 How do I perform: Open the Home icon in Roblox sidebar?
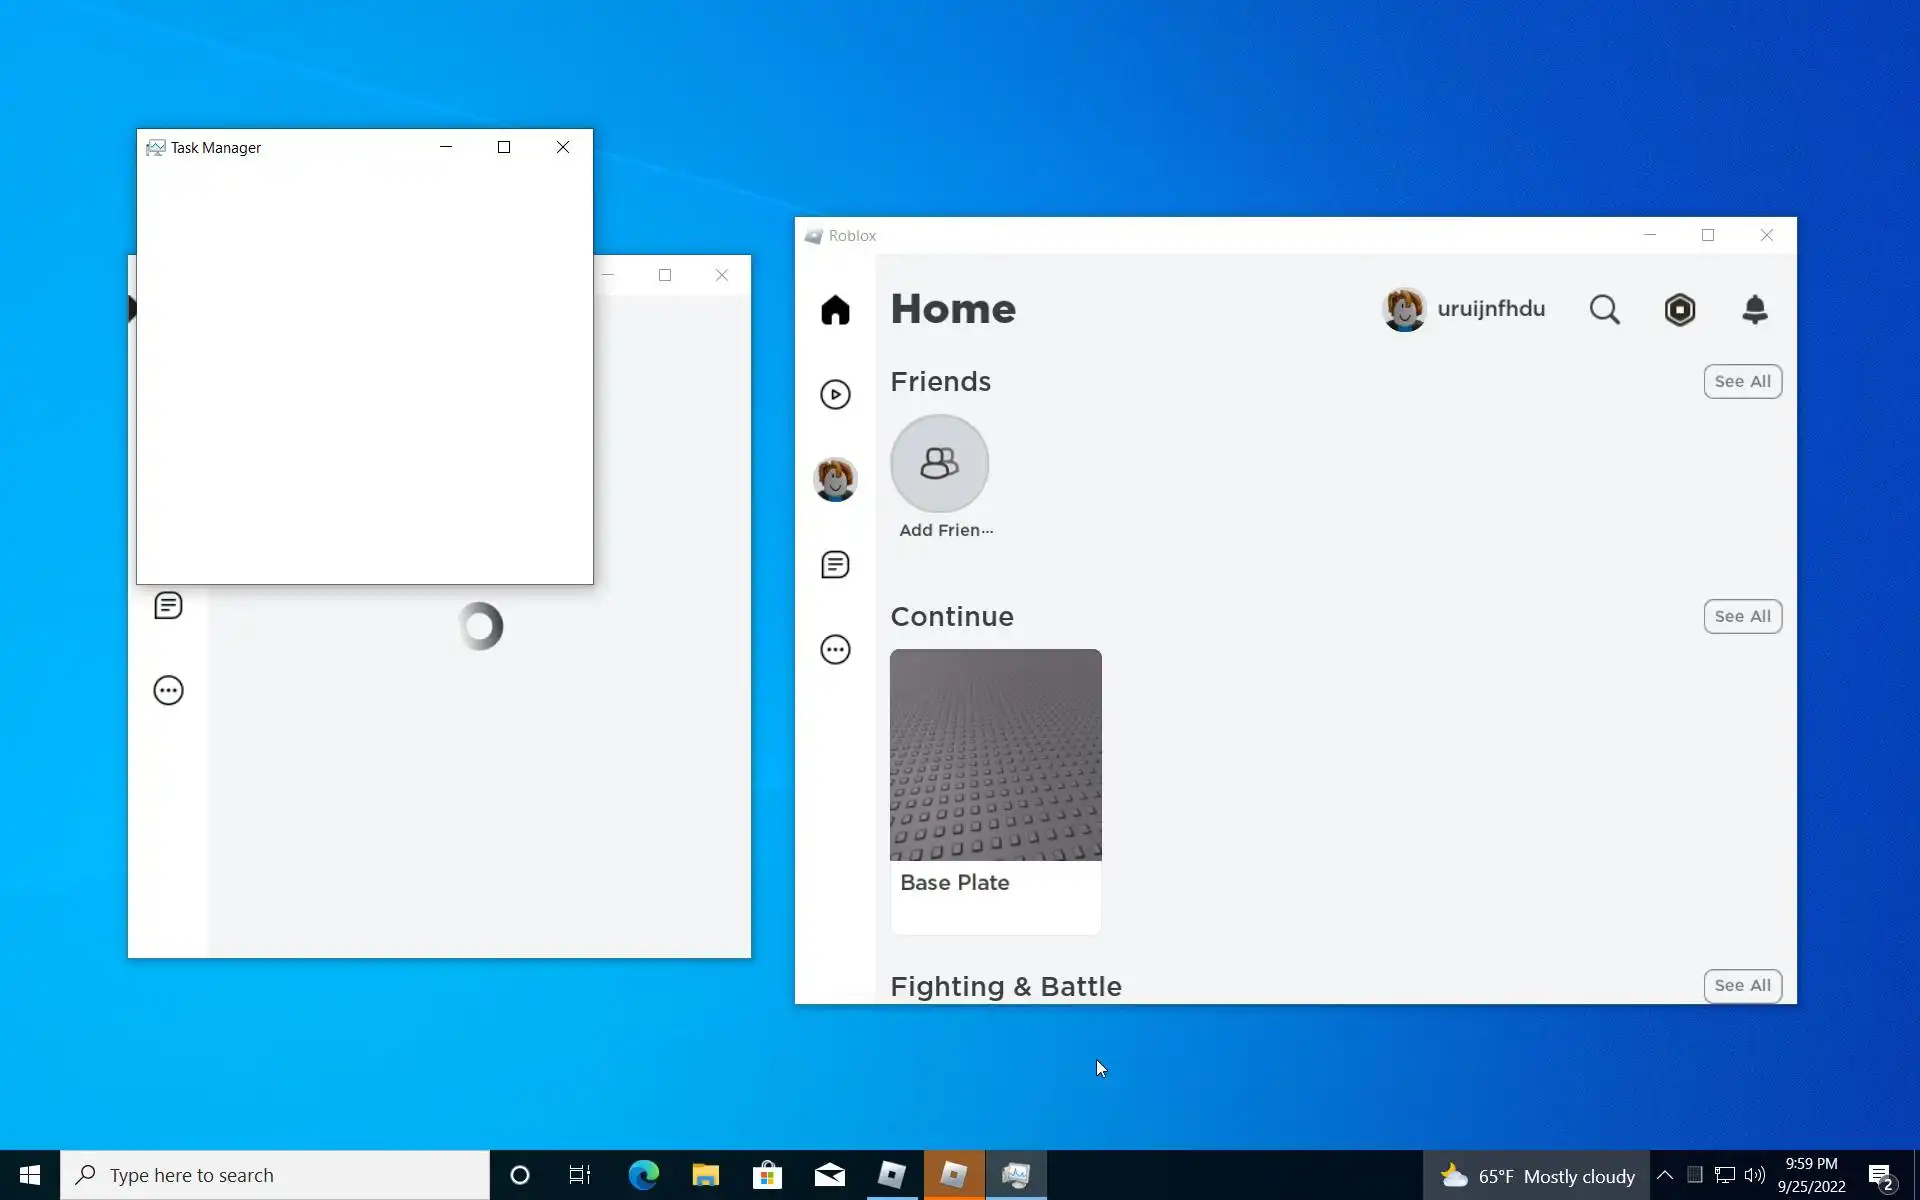click(835, 310)
